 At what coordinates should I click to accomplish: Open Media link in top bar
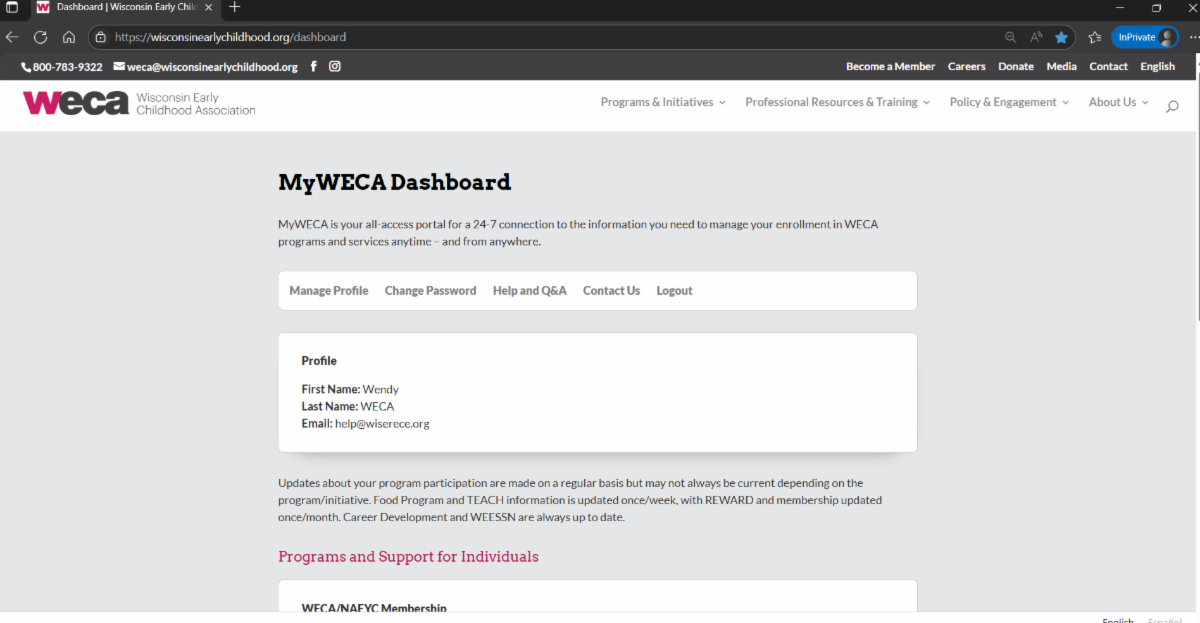(1061, 67)
